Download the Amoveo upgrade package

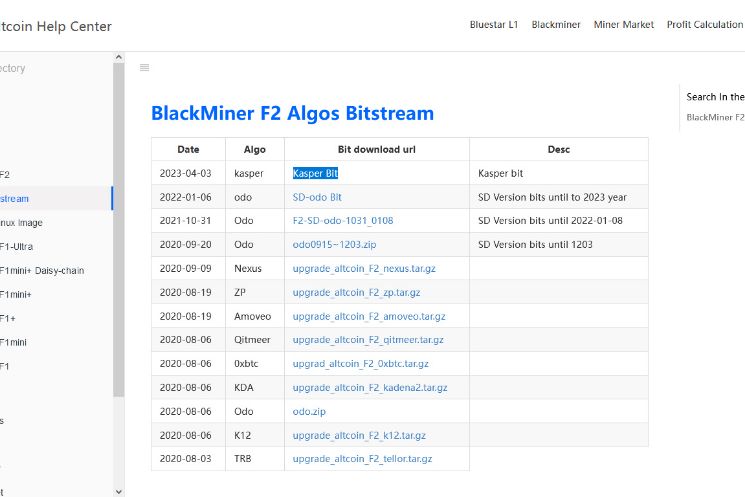tap(368, 316)
